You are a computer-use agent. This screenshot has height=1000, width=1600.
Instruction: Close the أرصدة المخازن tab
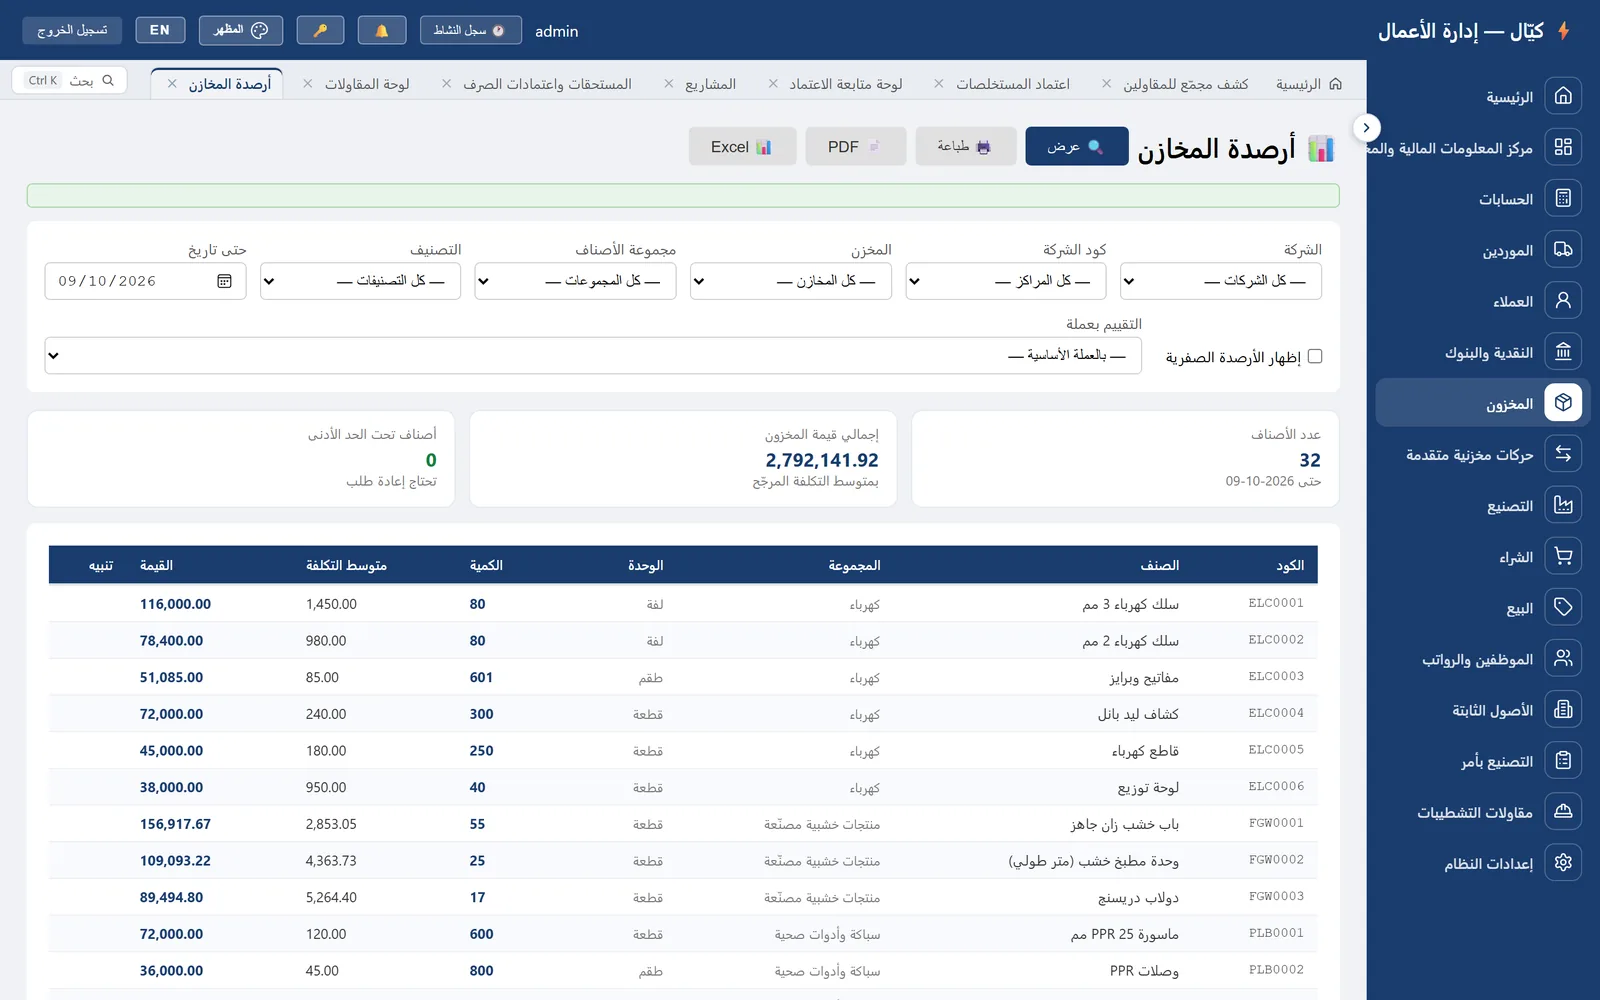click(172, 84)
